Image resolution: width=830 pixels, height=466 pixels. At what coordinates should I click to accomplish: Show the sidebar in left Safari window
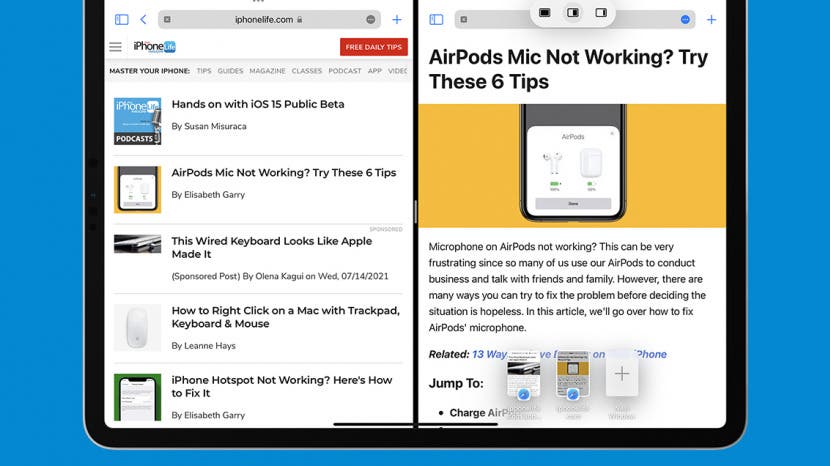tap(122, 20)
